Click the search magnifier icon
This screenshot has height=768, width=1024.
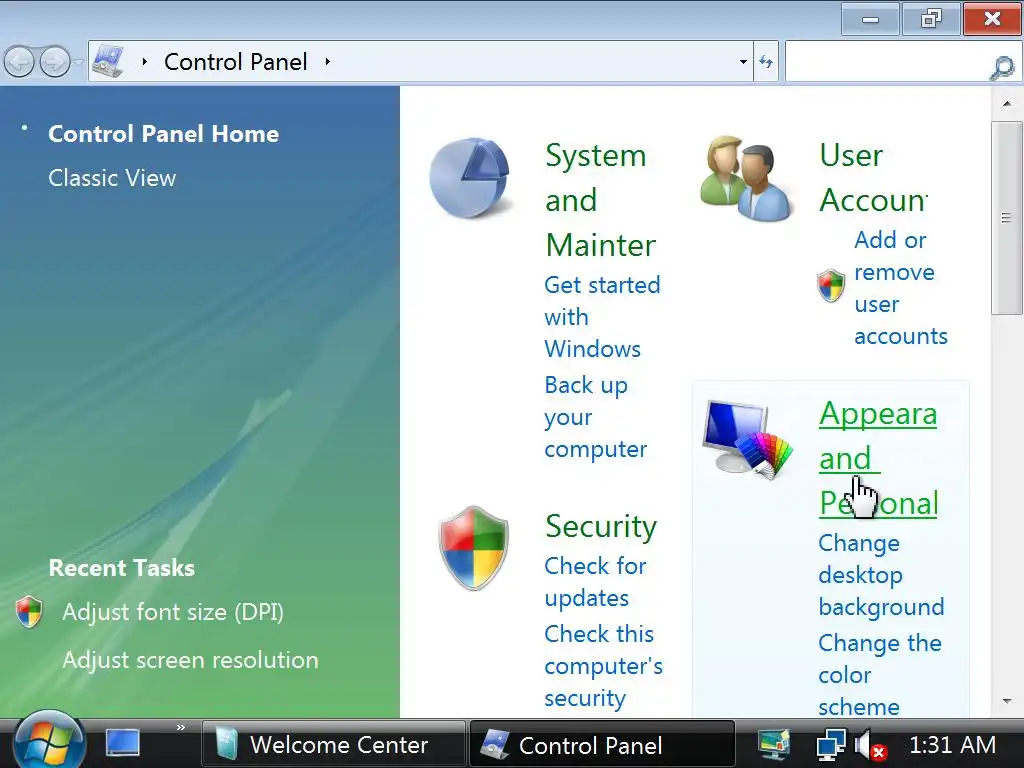pos(1002,66)
